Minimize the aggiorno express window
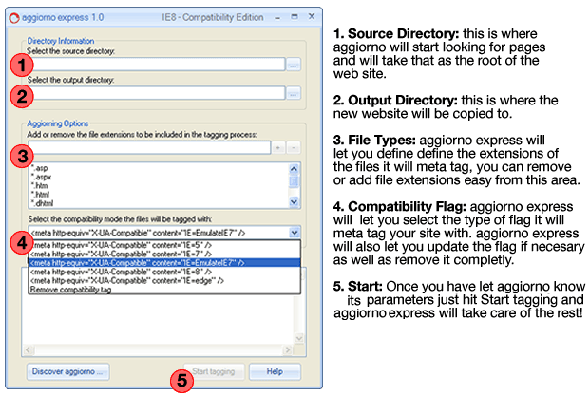The width and height of the screenshot is (588, 397). pos(278,18)
